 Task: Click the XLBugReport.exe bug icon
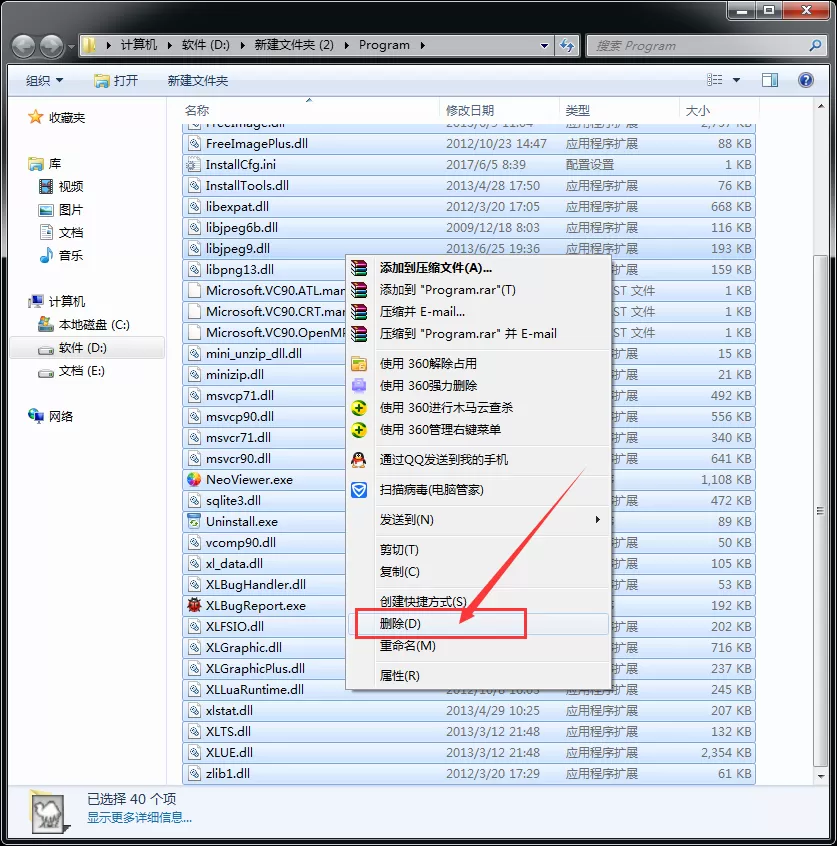(194, 605)
